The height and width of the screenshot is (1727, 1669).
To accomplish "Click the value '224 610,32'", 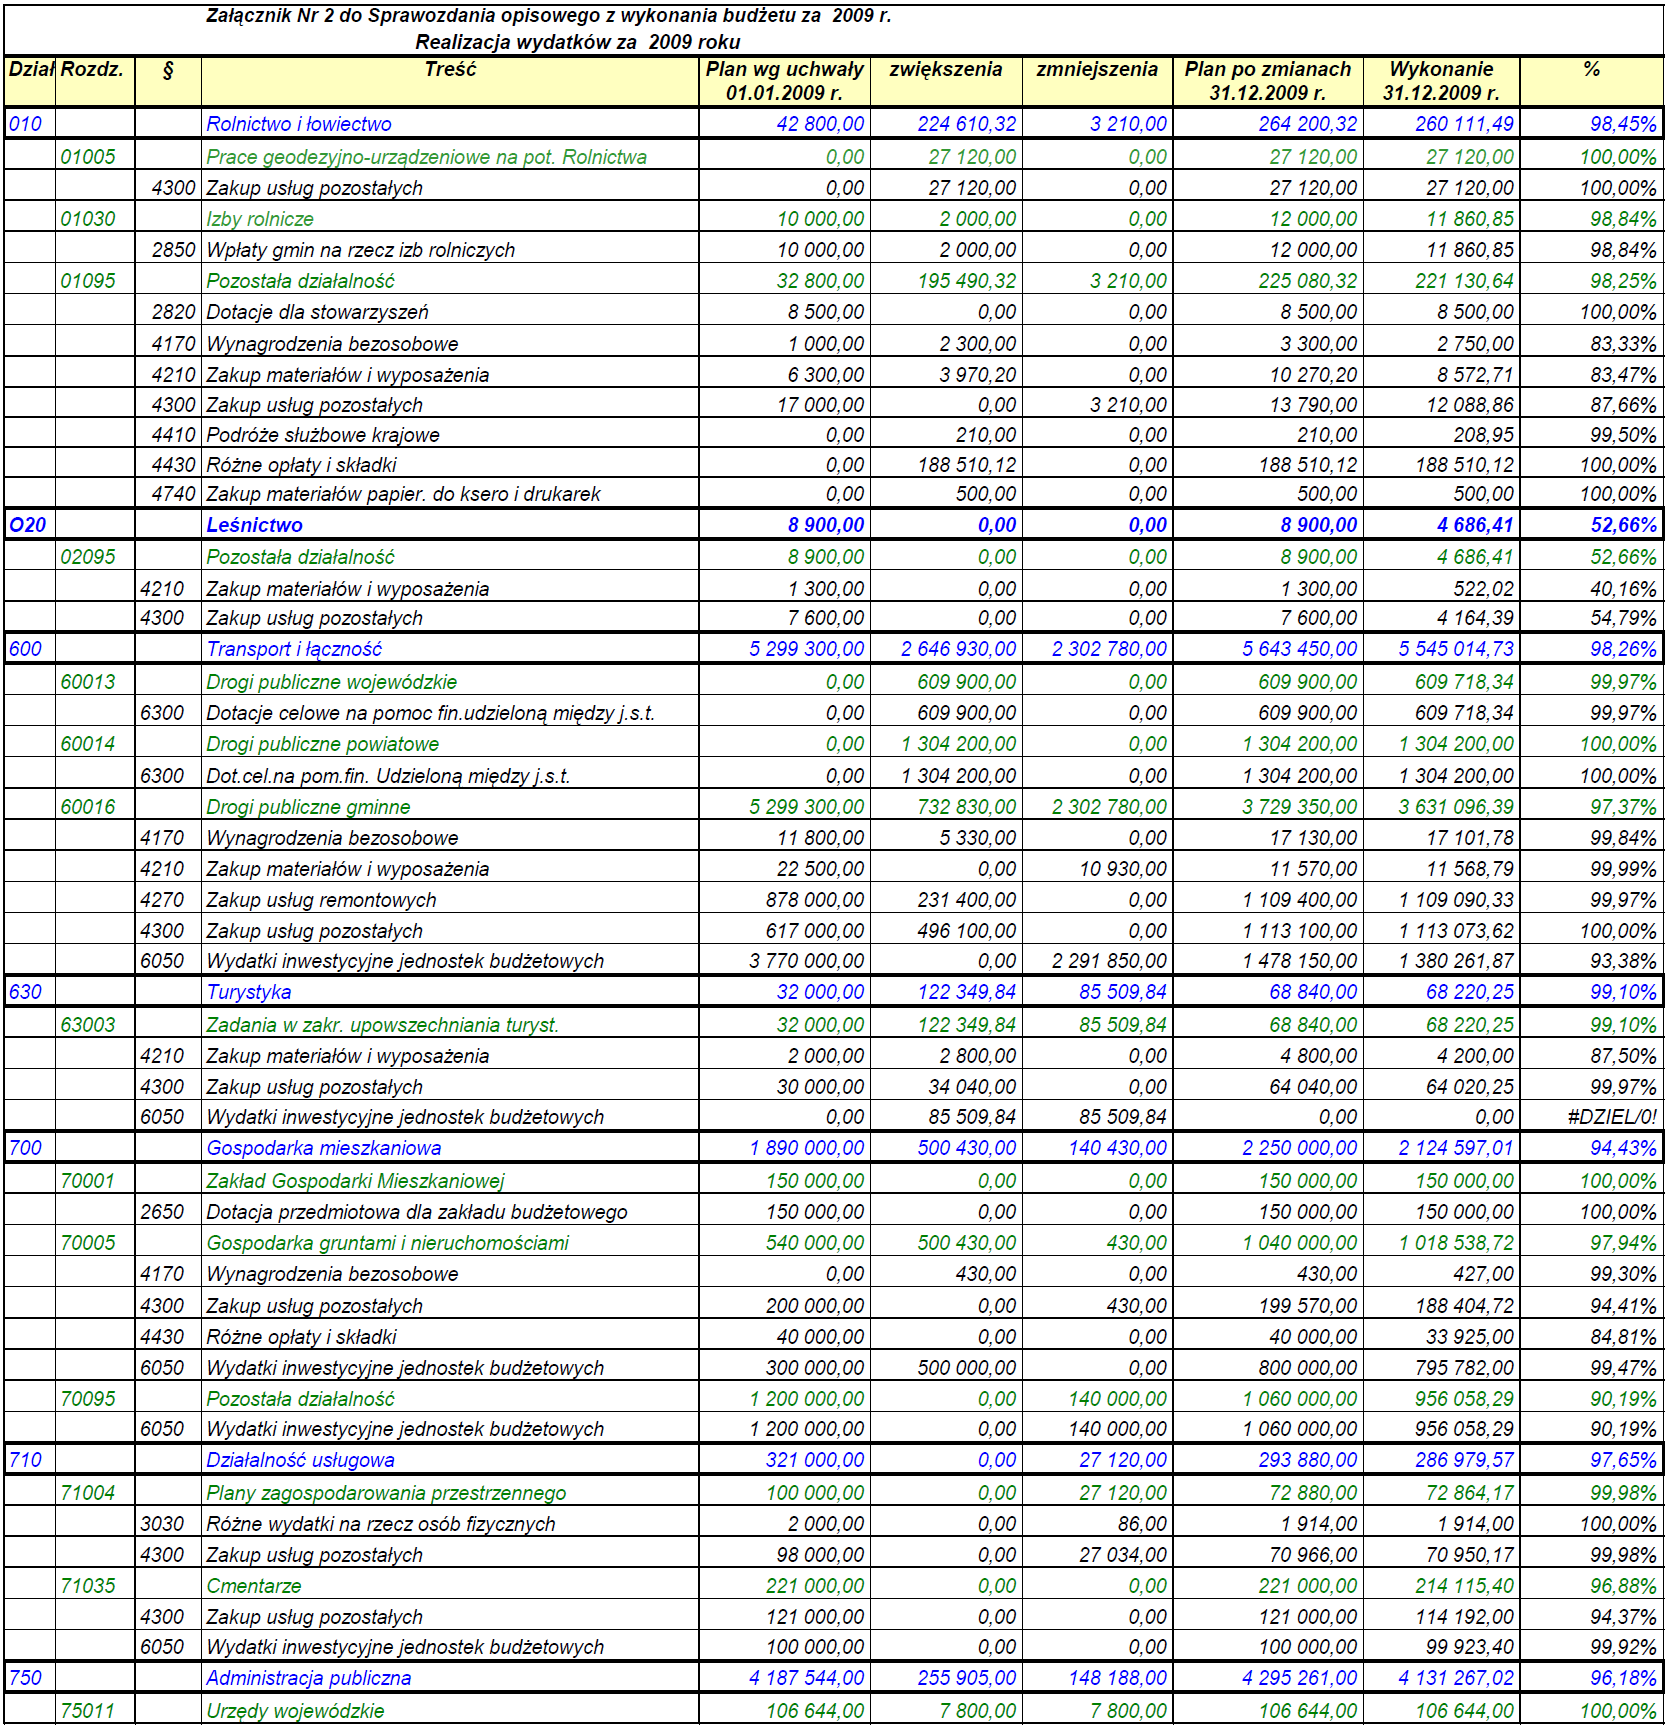I will 967,124.
